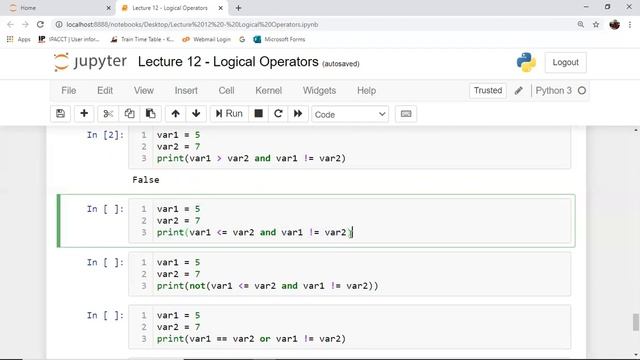
Task: Save notebook with the floppy disk icon
Action: (60, 114)
